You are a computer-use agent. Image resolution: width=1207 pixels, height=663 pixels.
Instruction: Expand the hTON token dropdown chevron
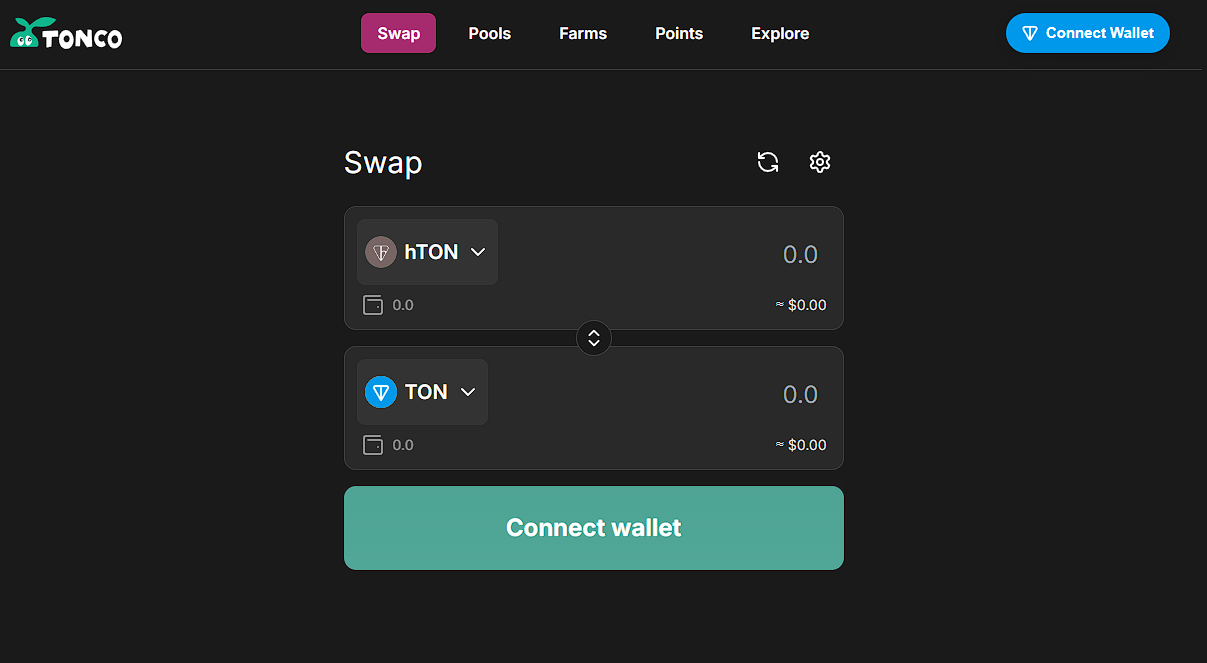click(478, 252)
